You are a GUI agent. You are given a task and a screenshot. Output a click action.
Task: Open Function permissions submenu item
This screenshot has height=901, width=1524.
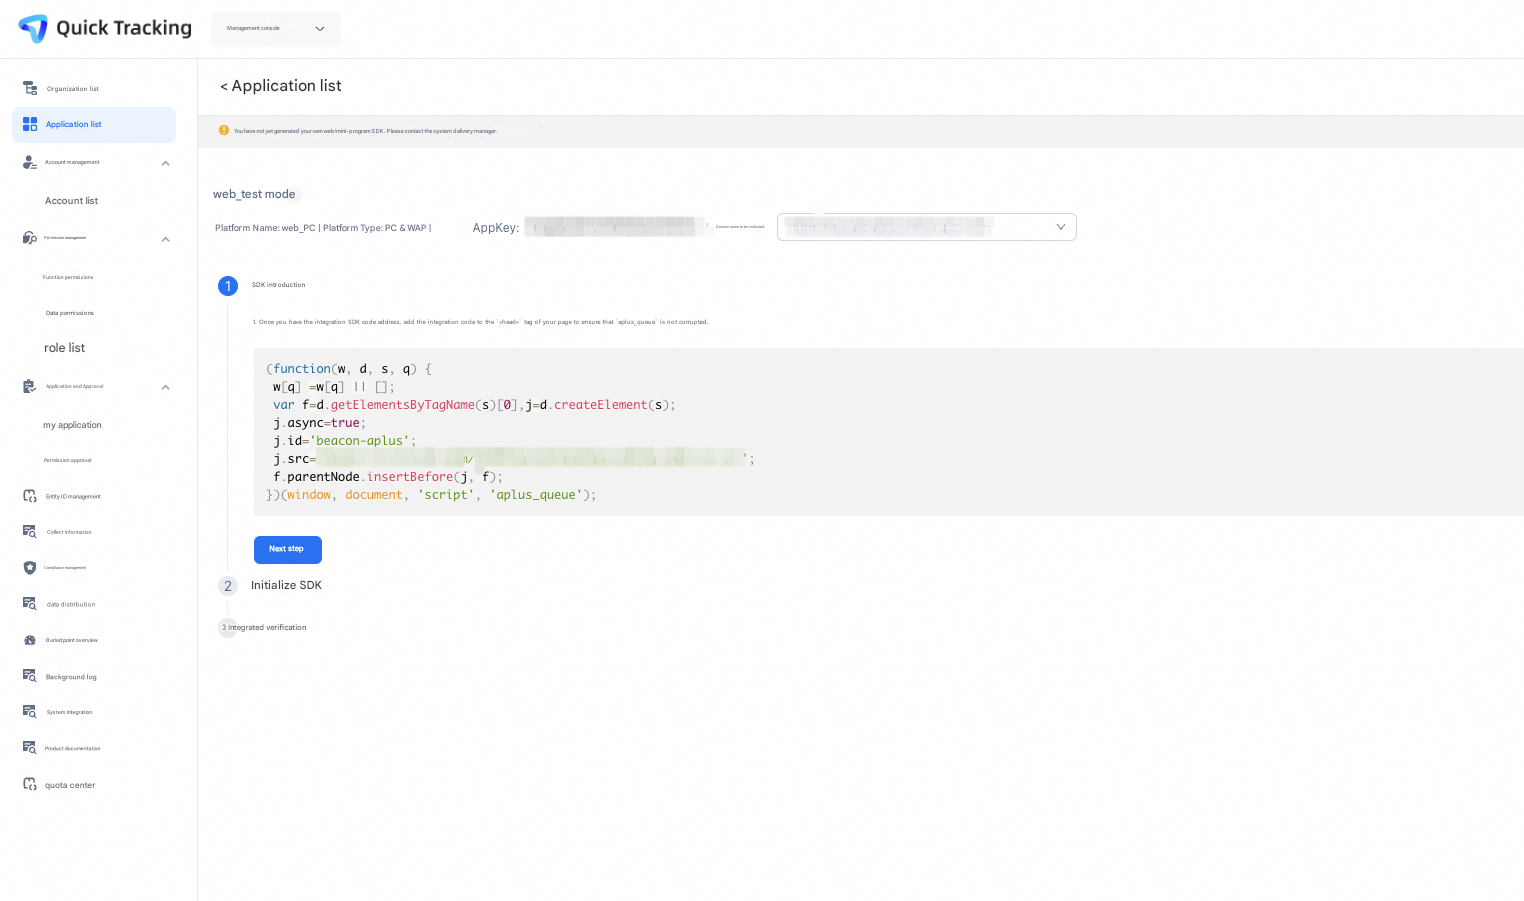(68, 277)
